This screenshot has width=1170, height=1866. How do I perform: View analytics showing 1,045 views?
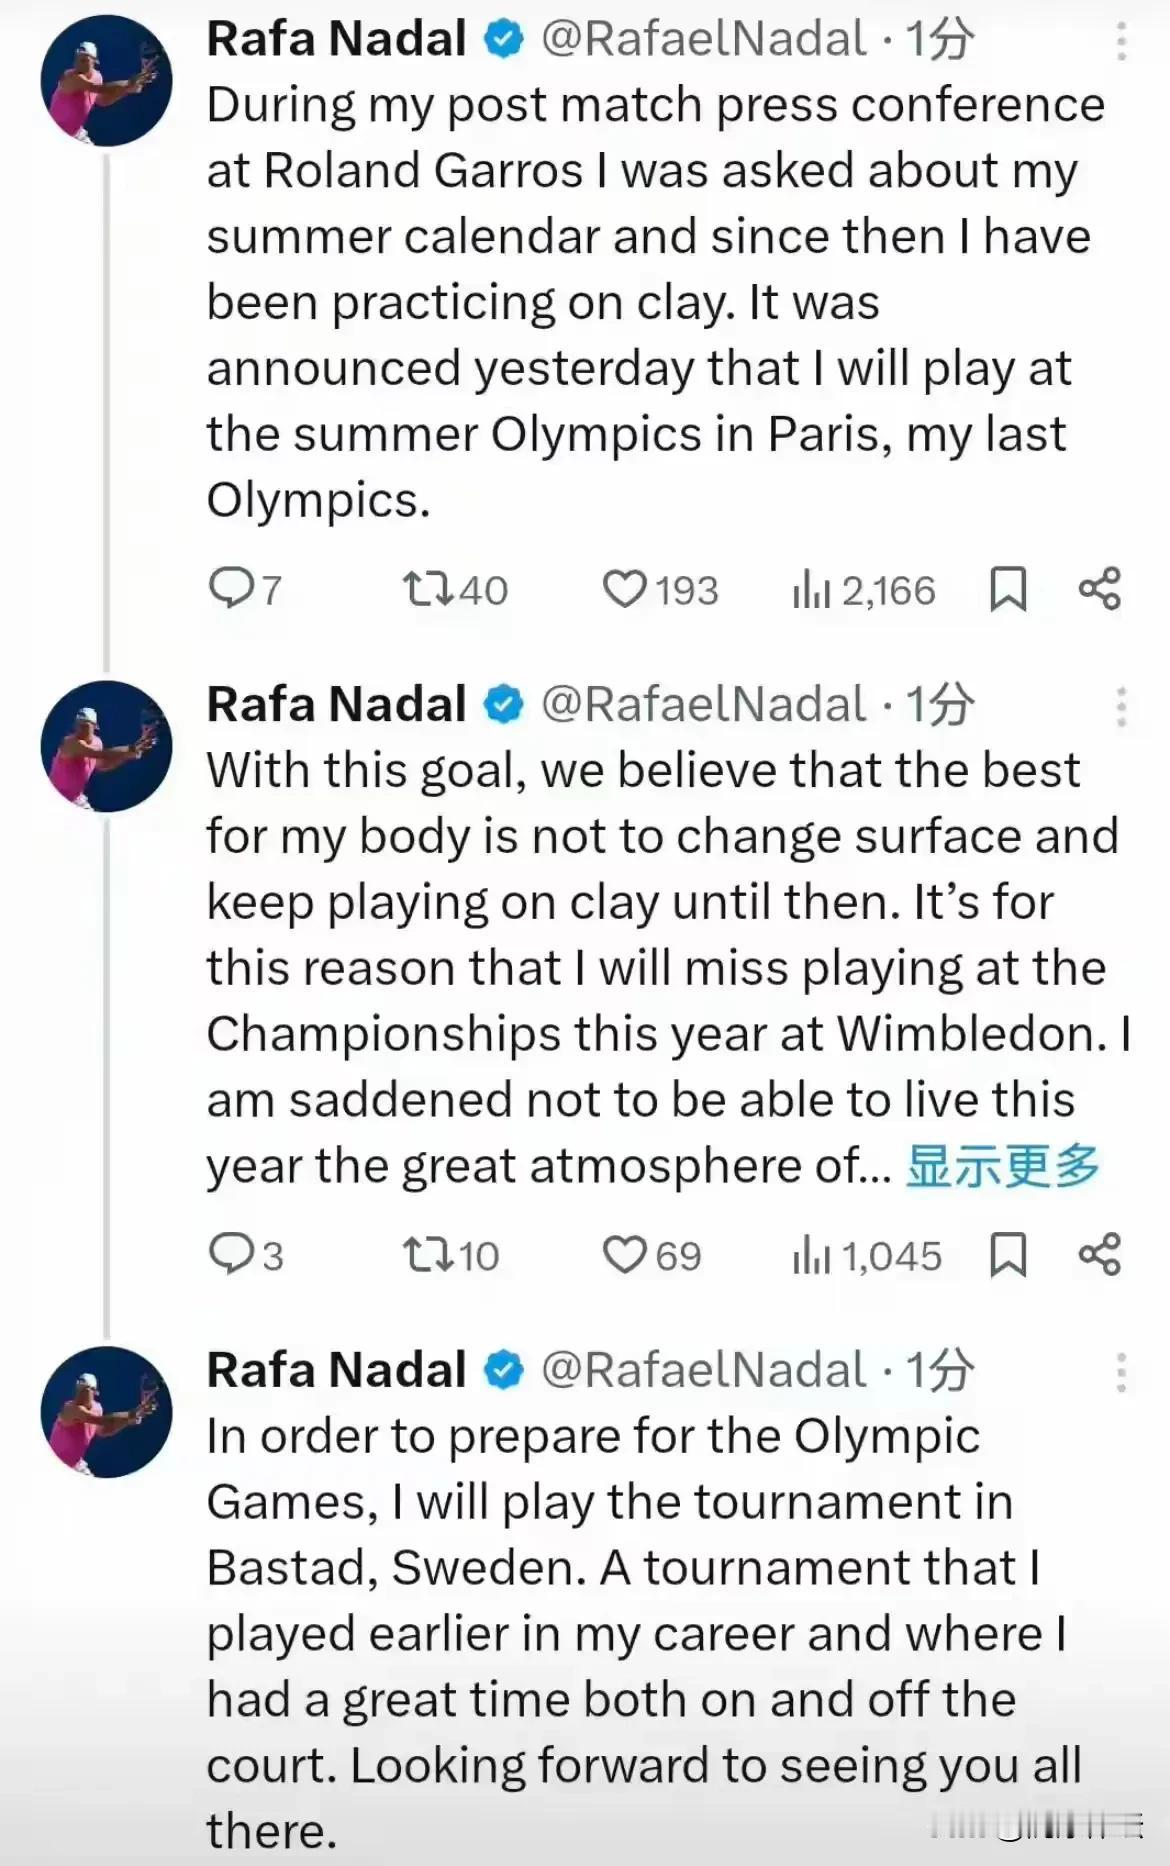[867, 1255]
